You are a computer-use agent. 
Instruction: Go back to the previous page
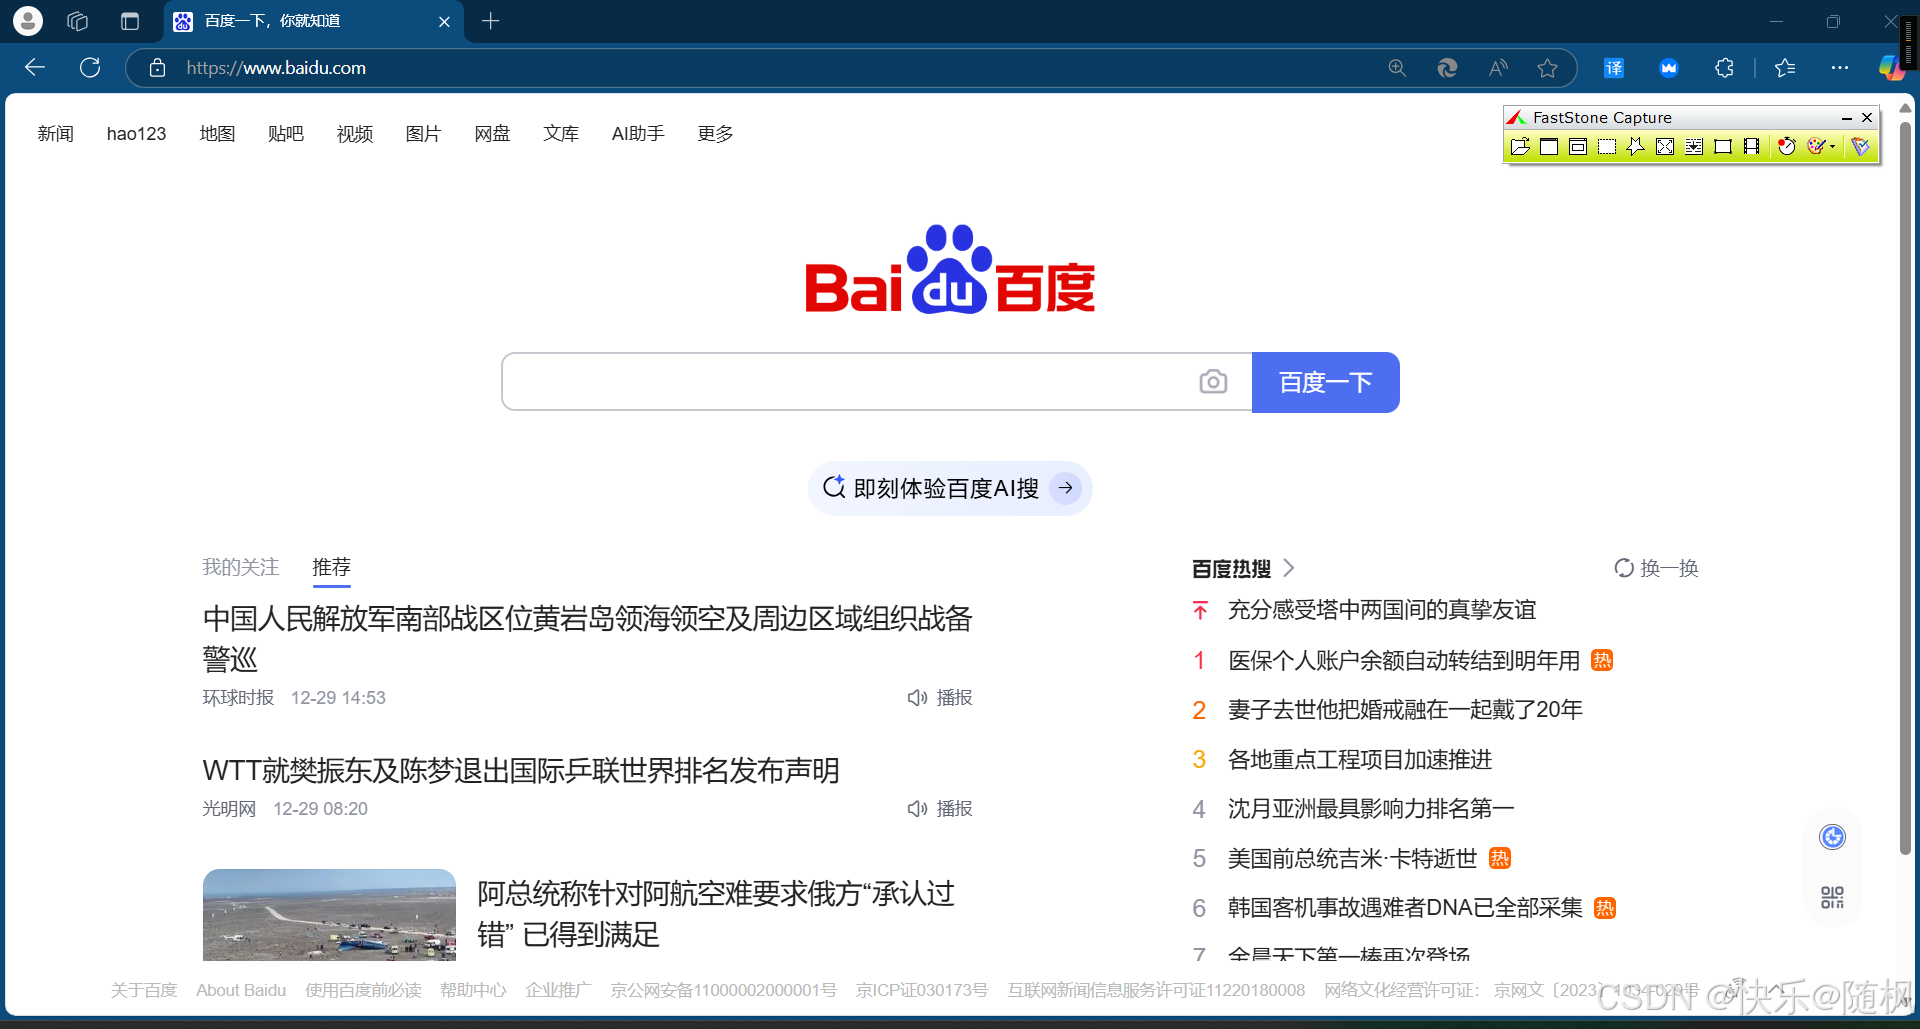coord(35,68)
